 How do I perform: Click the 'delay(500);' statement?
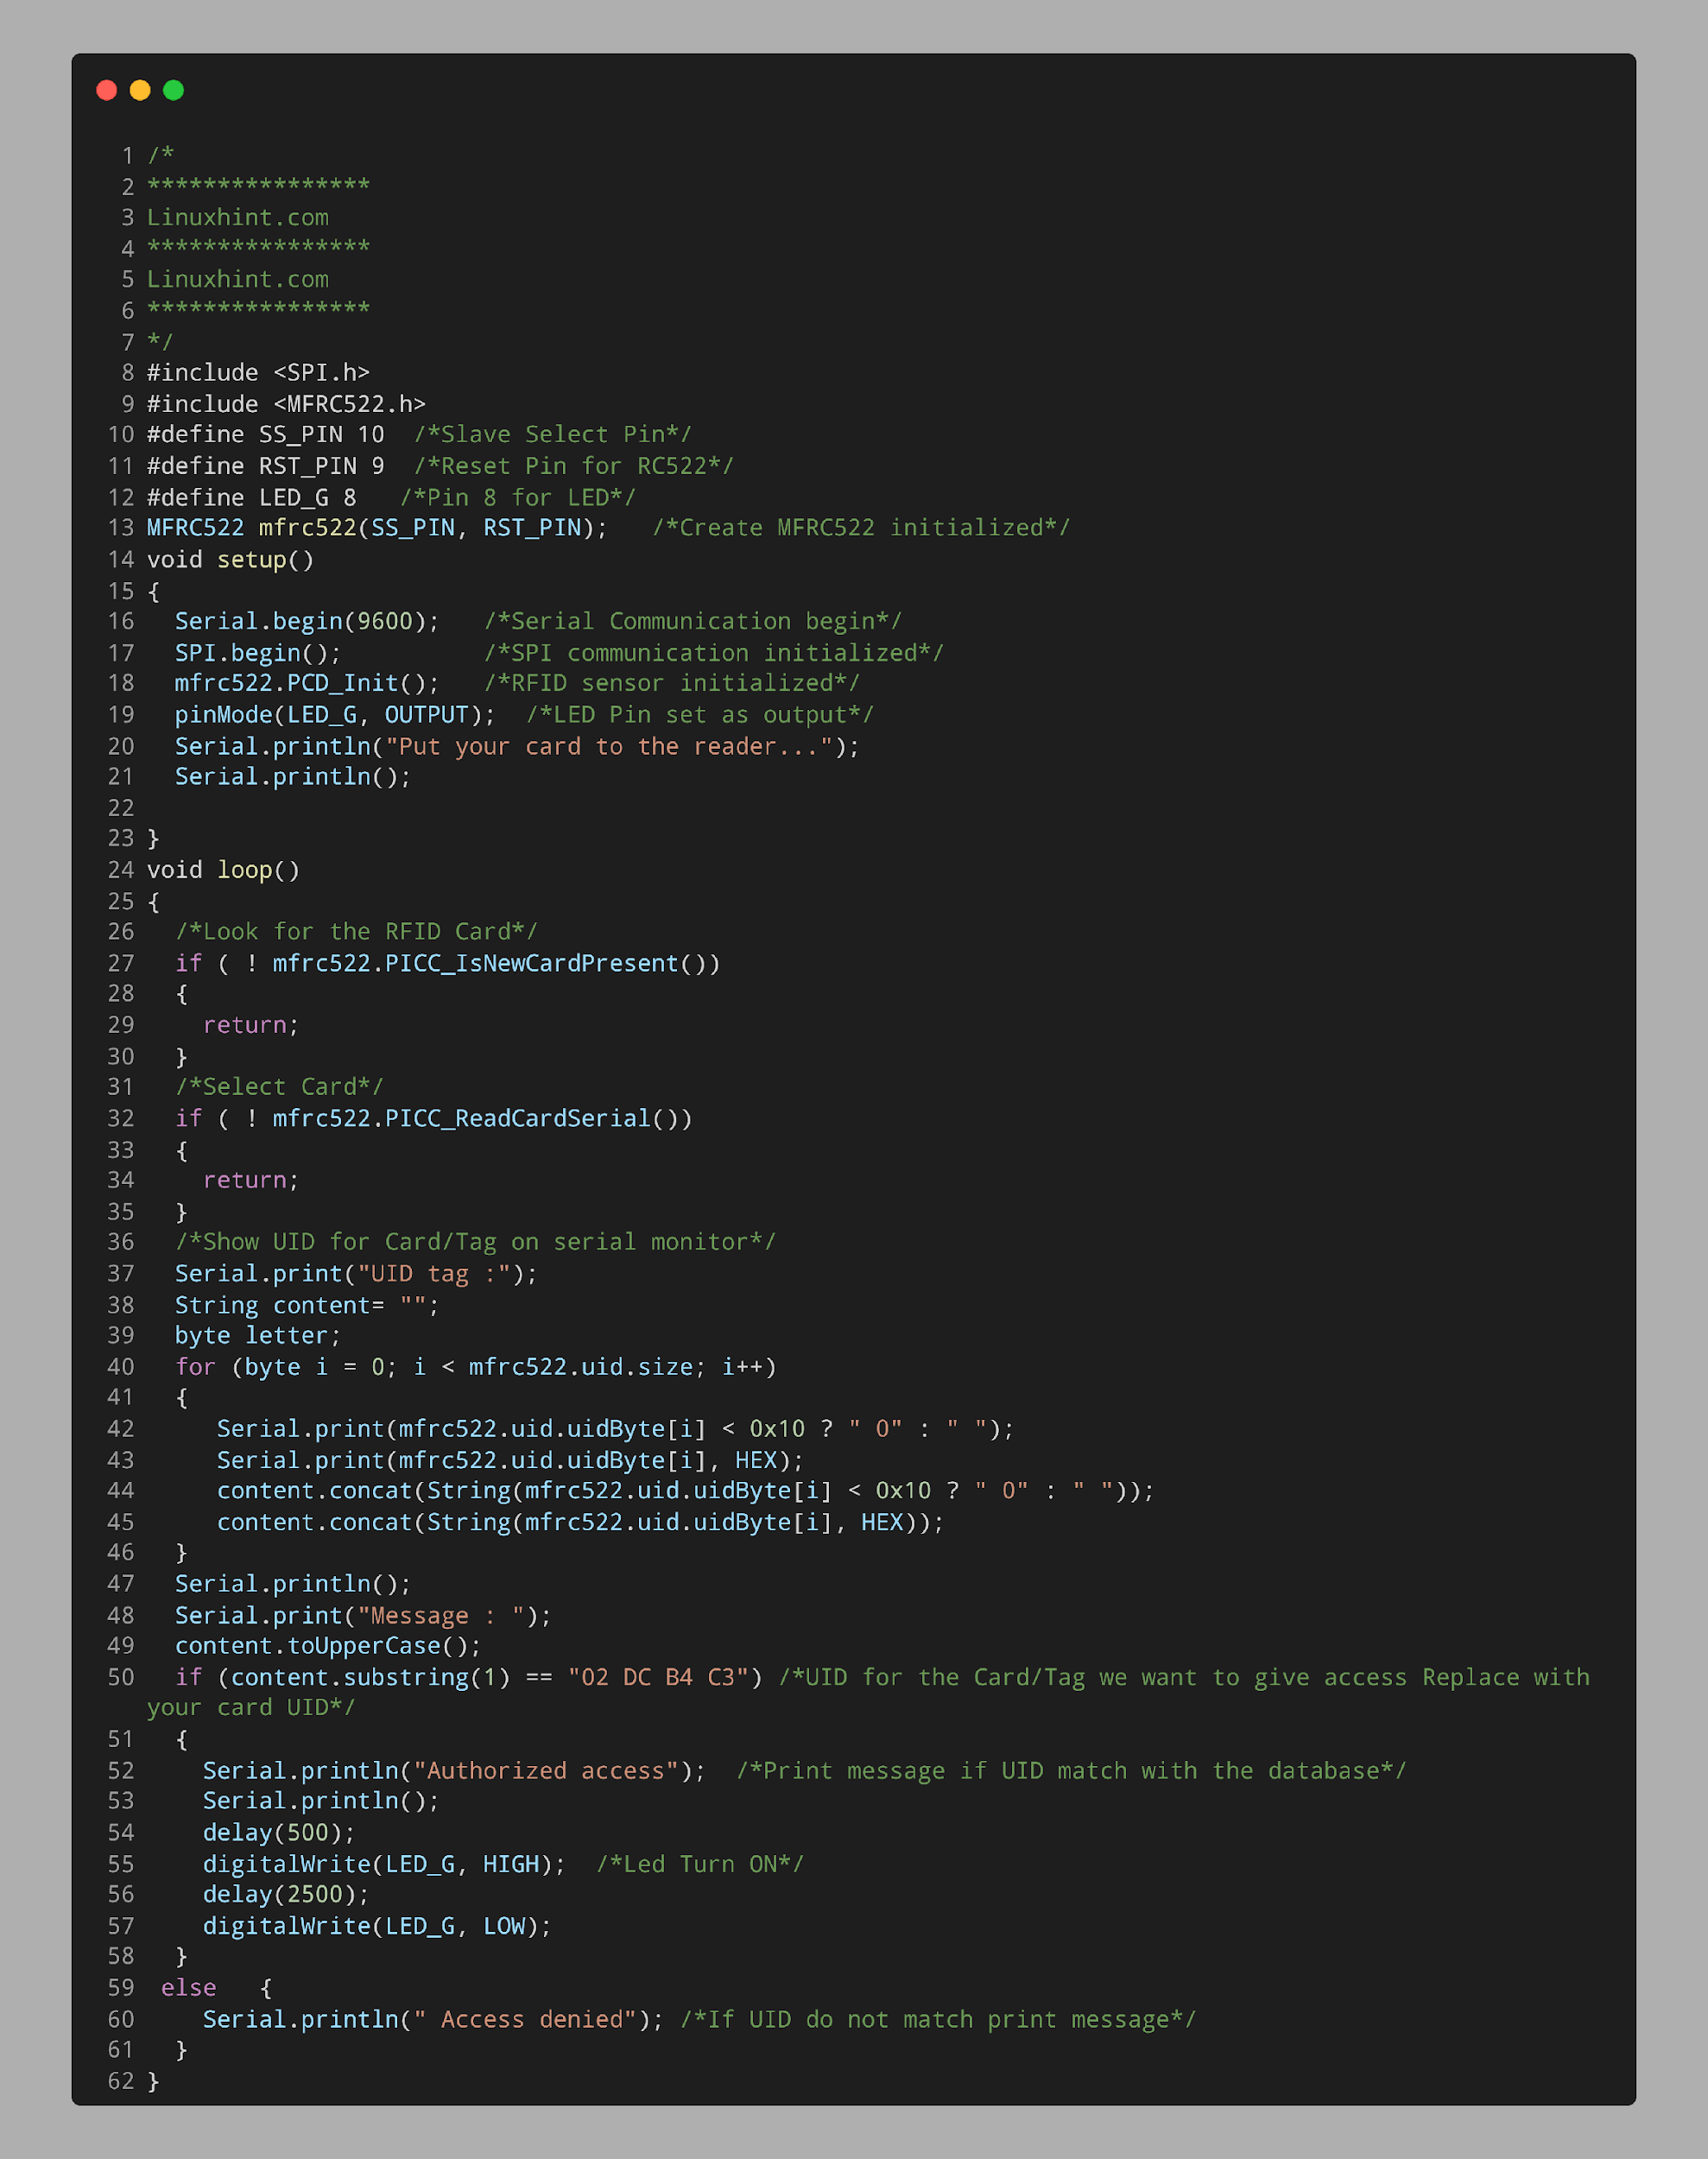[x=279, y=1833]
